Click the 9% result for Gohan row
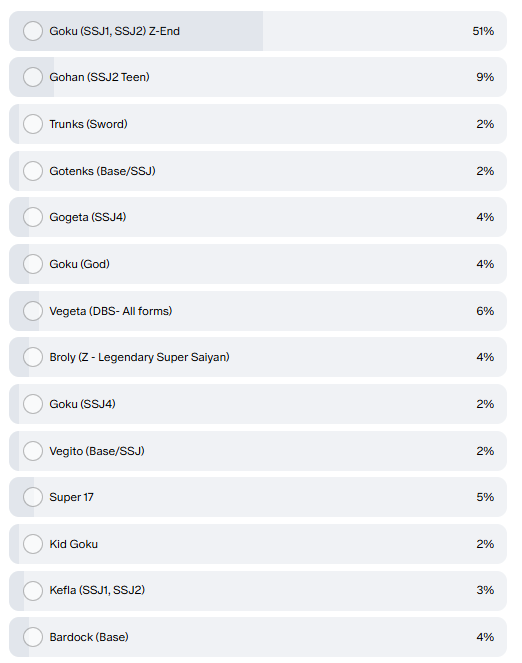This screenshot has width=522, height=663. point(485,77)
